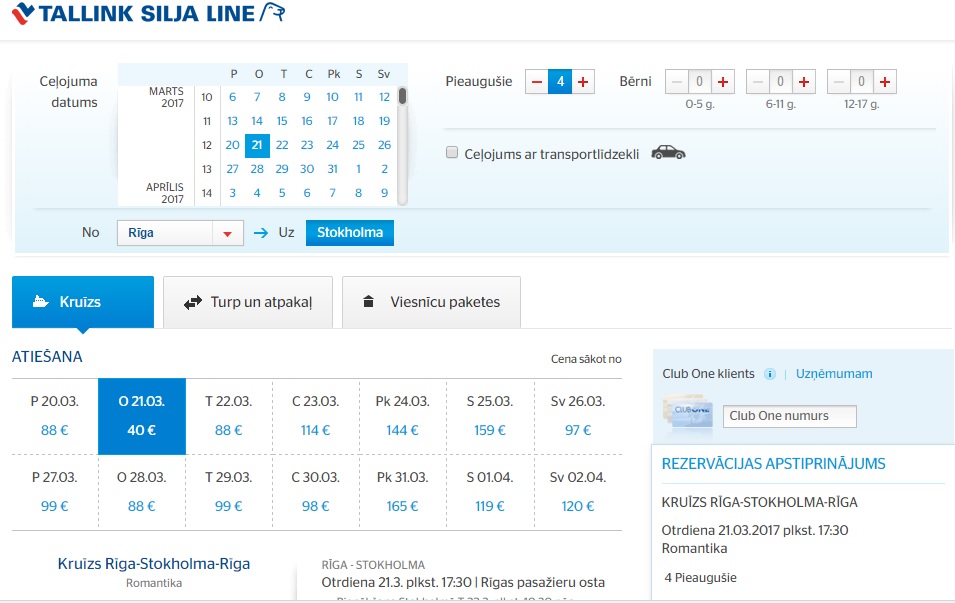
Task: Choose calendar date 6 March
Action: 233,97
